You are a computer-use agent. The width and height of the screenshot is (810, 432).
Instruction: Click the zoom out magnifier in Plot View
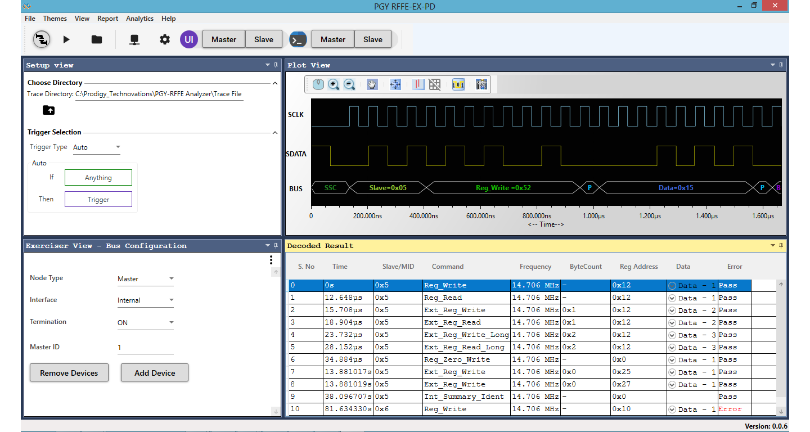pos(350,84)
